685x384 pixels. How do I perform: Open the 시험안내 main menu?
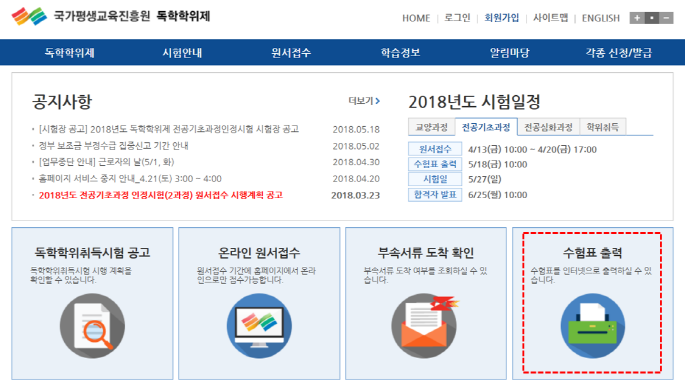pyautogui.click(x=182, y=53)
